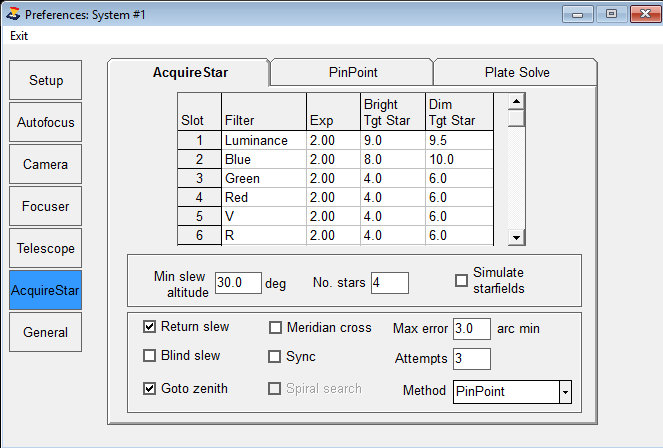Click the filter table scroll down arrow
663x448 pixels.
tap(516, 237)
